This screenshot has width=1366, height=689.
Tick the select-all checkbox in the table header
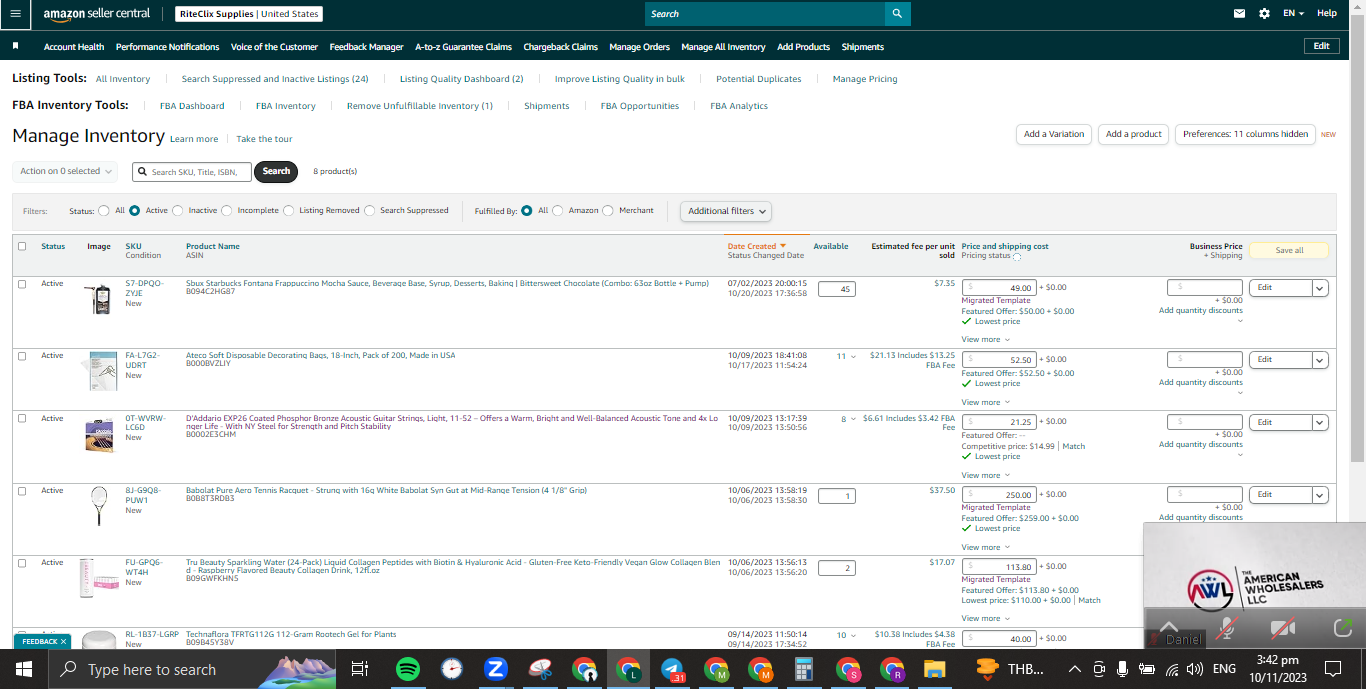22,246
